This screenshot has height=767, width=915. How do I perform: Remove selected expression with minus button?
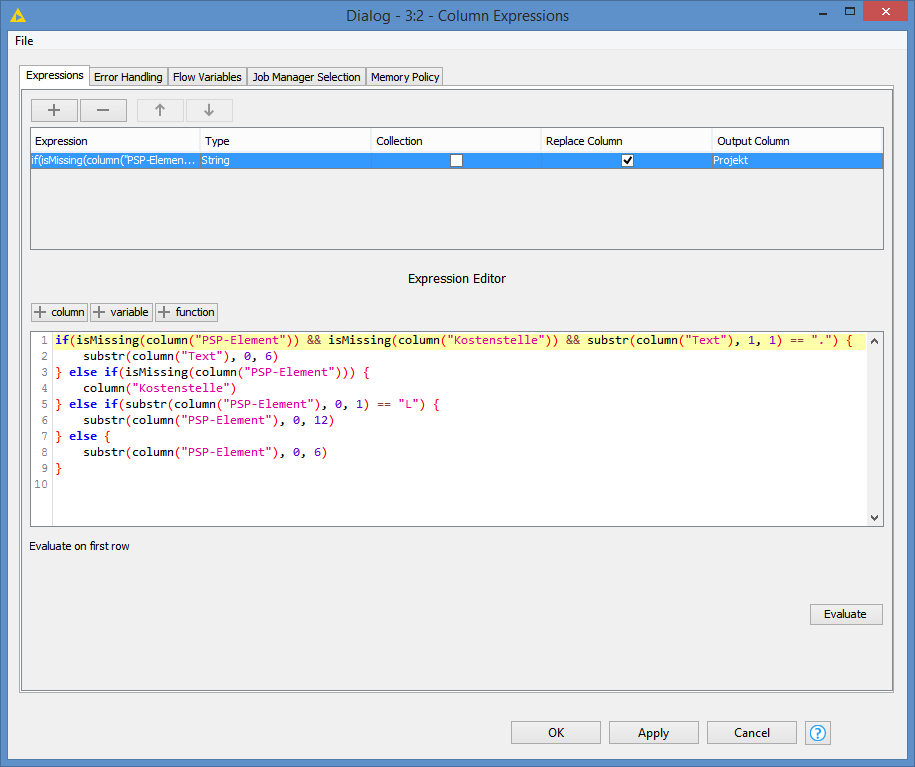103,111
